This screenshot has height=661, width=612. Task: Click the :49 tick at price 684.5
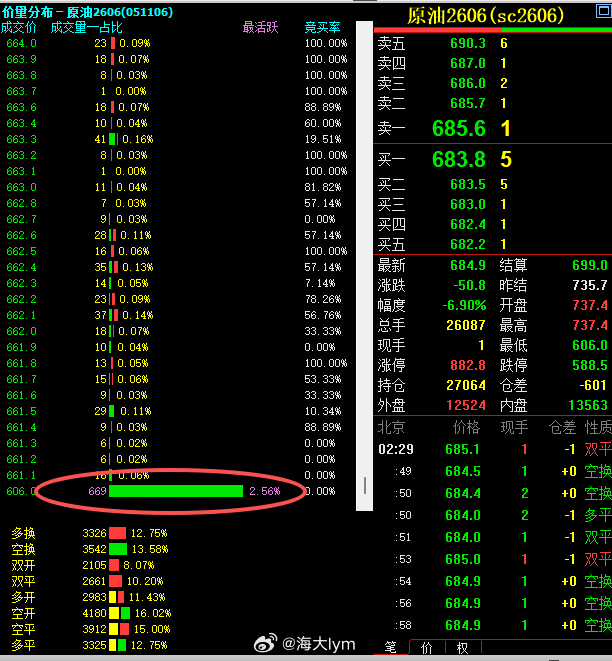(x=493, y=471)
